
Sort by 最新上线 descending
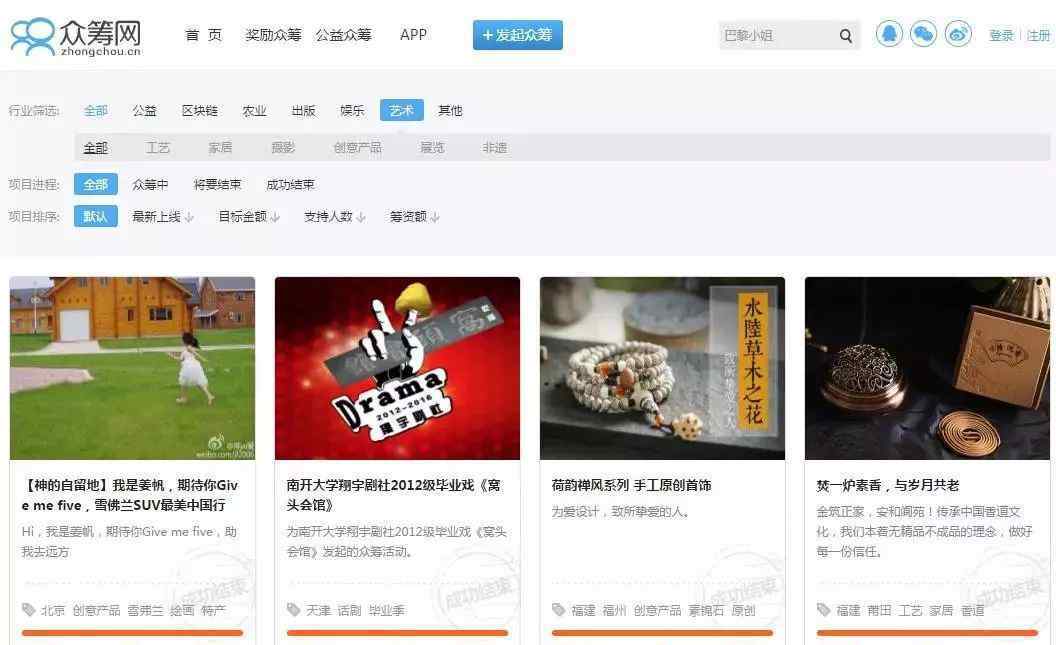point(162,217)
